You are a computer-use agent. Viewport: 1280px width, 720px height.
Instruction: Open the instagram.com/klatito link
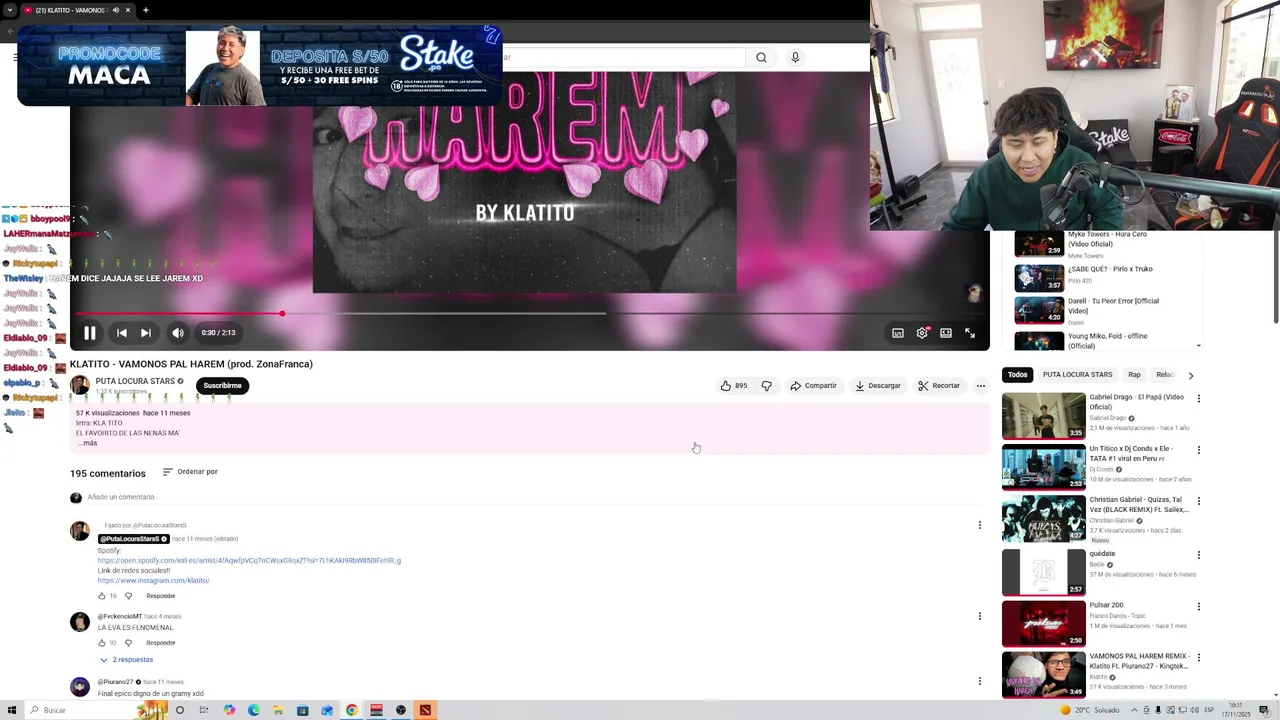tap(153, 581)
